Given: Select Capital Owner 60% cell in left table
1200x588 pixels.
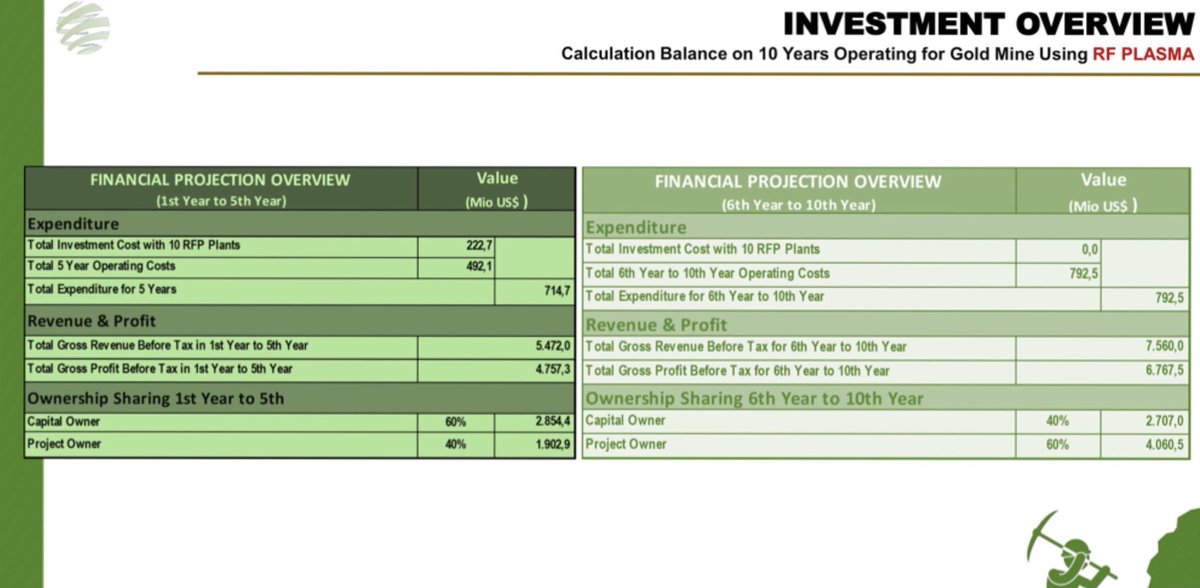Looking at the screenshot, I should pyautogui.click(x=456, y=422).
